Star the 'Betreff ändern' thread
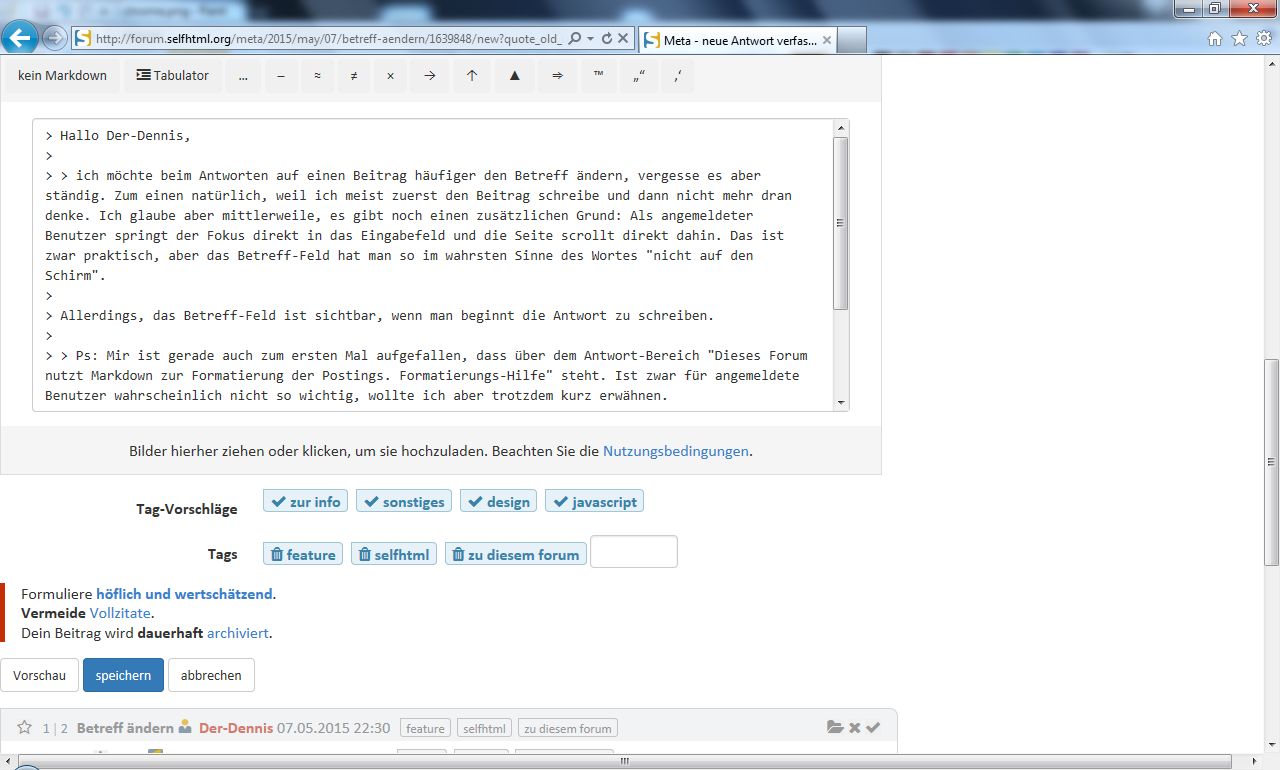Screen dimensions: 1280x770 (x=25, y=727)
